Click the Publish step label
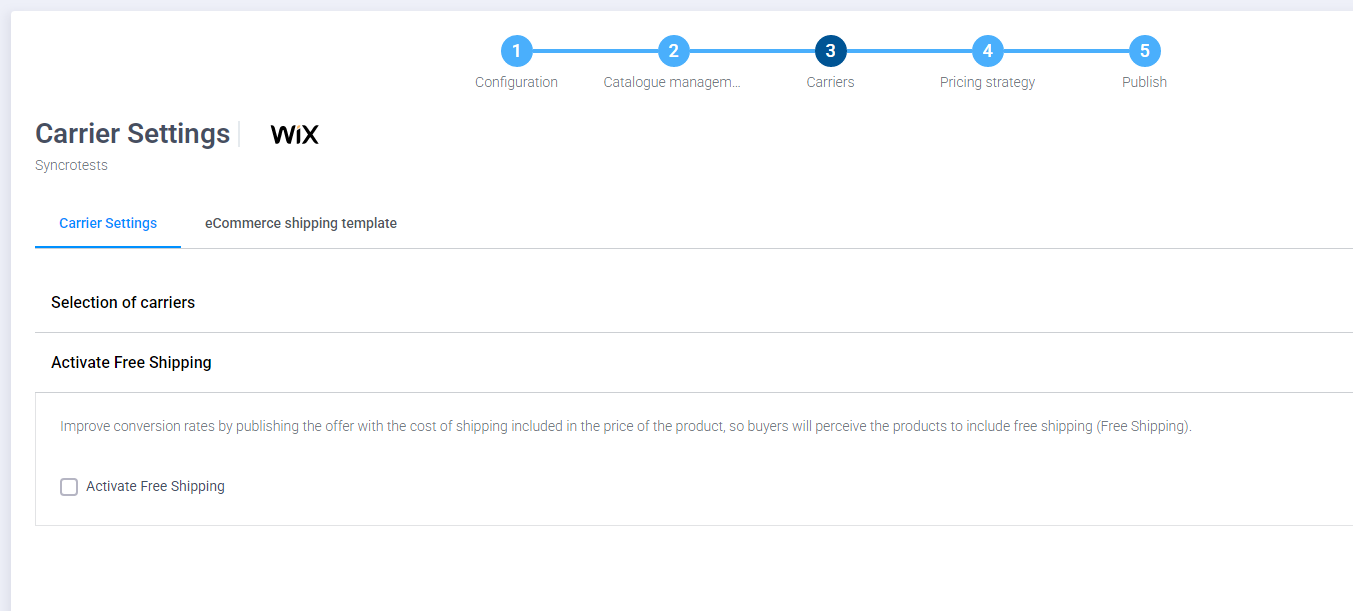Image resolution: width=1353 pixels, height=611 pixels. tap(1144, 82)
